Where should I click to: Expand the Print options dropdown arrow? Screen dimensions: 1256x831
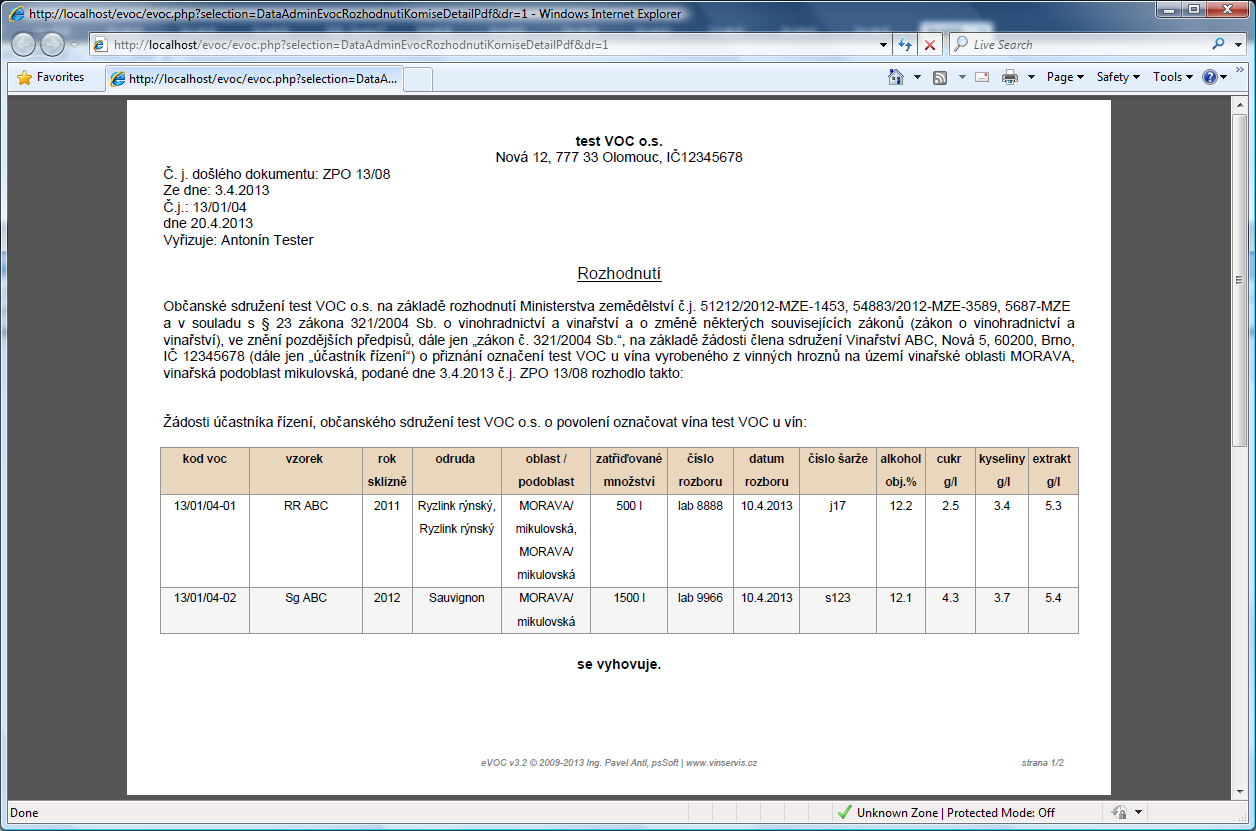point(1030,77)
